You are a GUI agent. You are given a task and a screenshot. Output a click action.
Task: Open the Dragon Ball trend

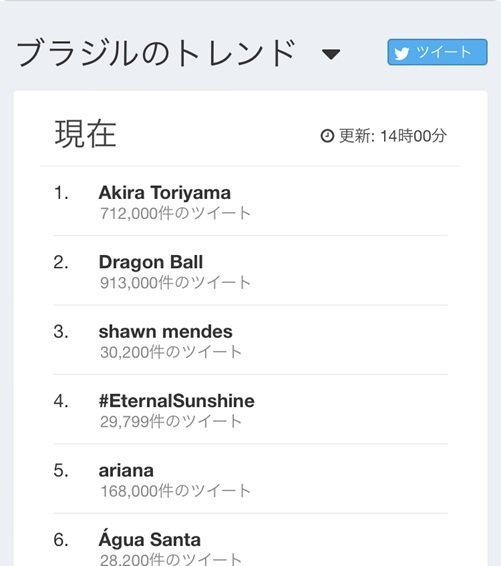pyautogui.click(x=151, y=262)
